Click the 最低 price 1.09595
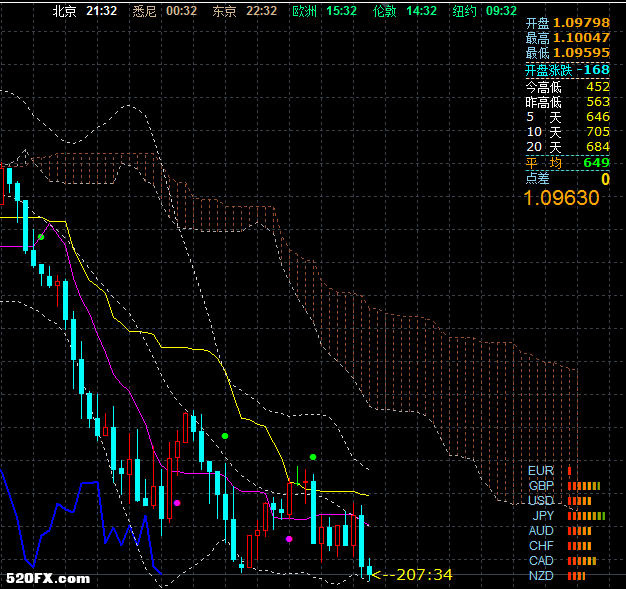 coord(581,53)
